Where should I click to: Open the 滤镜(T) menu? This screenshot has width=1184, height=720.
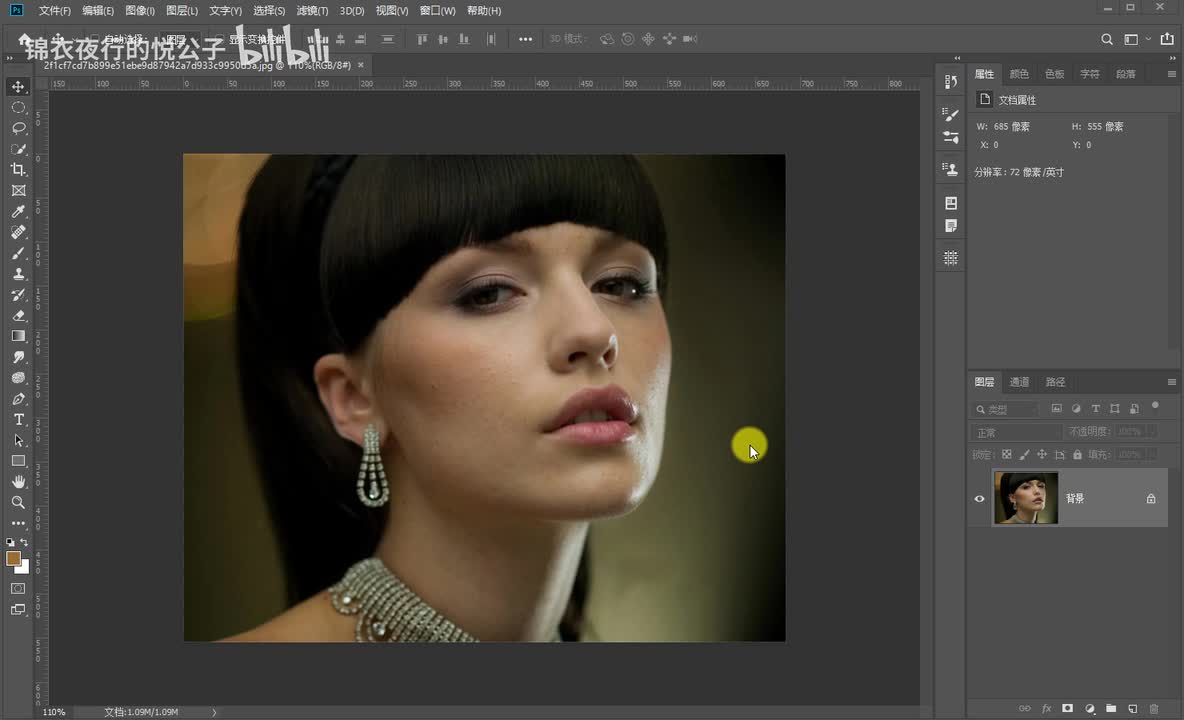[x=312, y=11]
